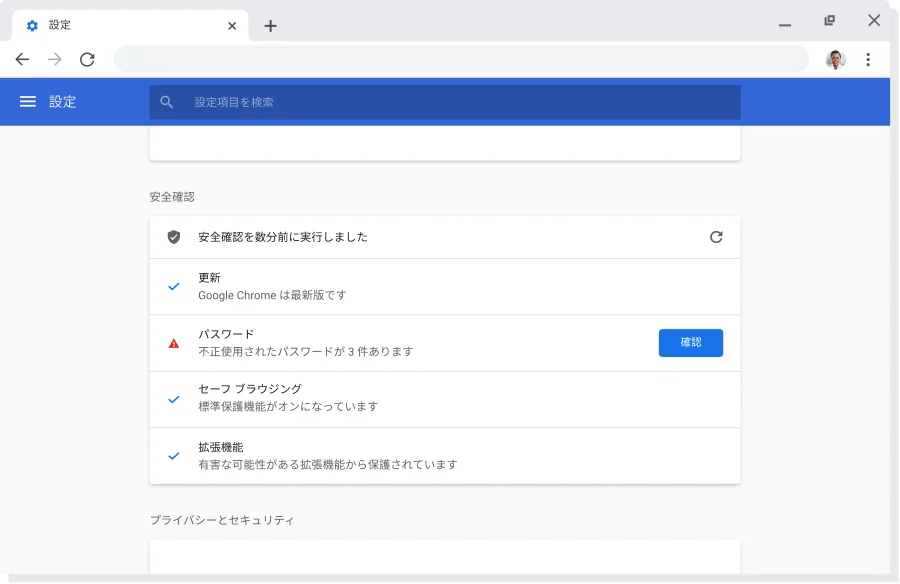Click the red password warning triangle
This screenshot has width=900, height=584.
coord(174,343)
